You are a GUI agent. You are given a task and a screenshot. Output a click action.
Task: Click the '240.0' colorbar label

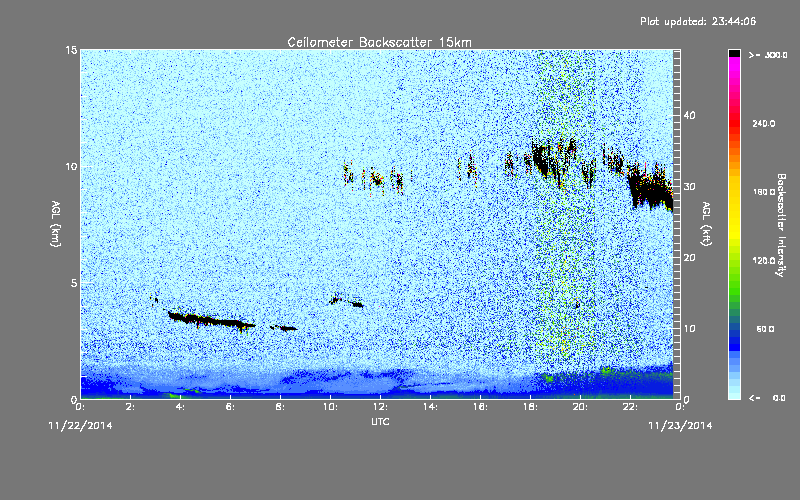(764, 123)
